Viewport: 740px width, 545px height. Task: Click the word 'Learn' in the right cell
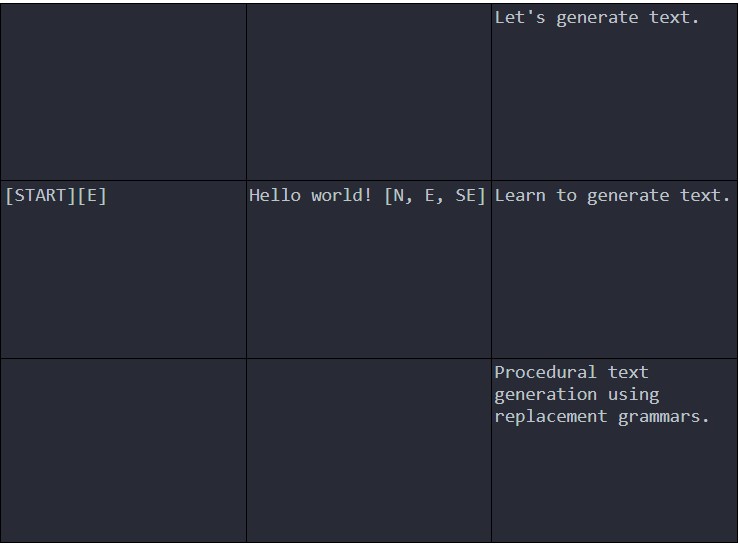[520, 195]
